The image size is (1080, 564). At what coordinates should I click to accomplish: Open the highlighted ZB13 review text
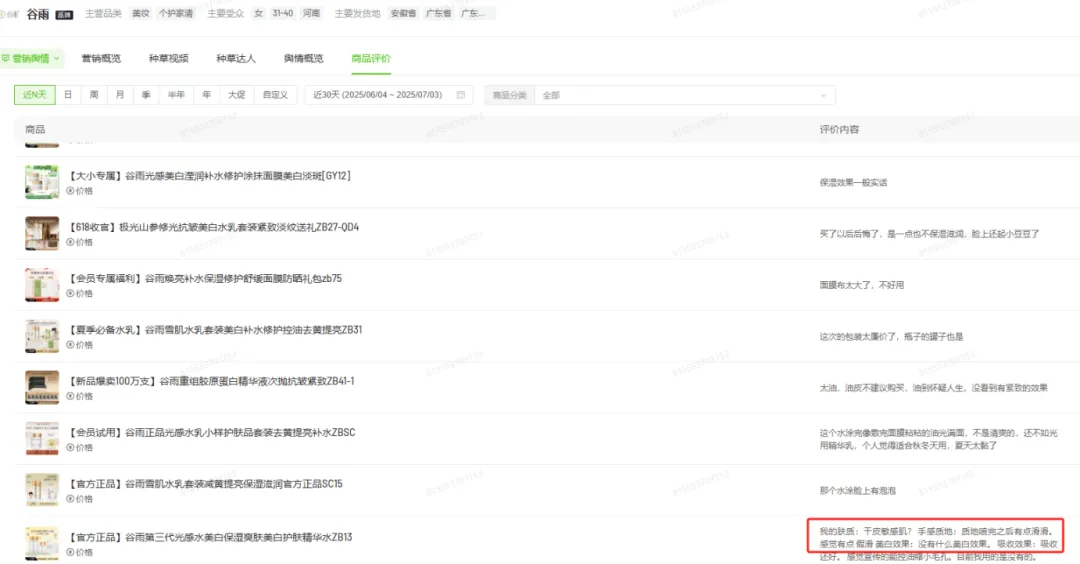[936, 536]
